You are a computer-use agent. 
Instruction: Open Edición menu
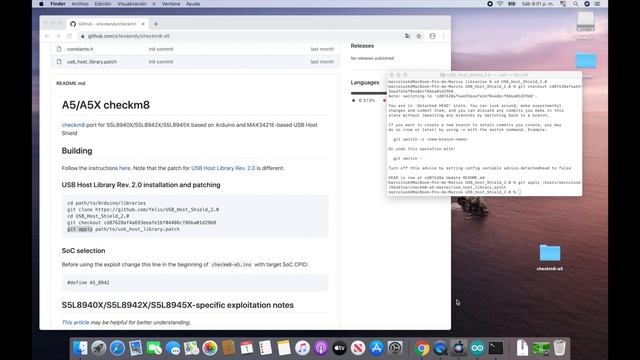(103, 4)
